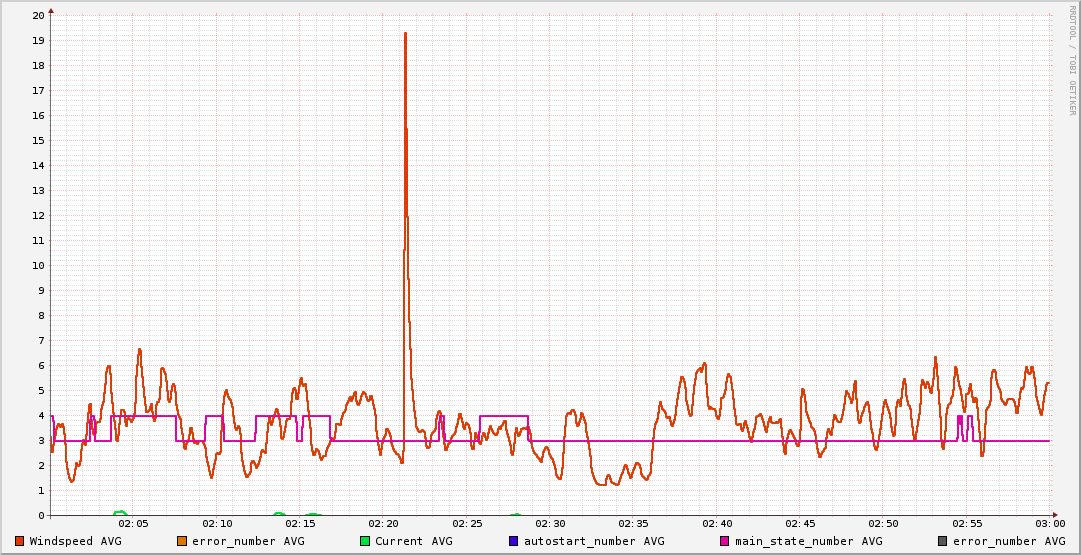The width and height of the screenshot is (1081, 555).
Task: Click the 03:00 time axis label
Action: point(1050,523)
